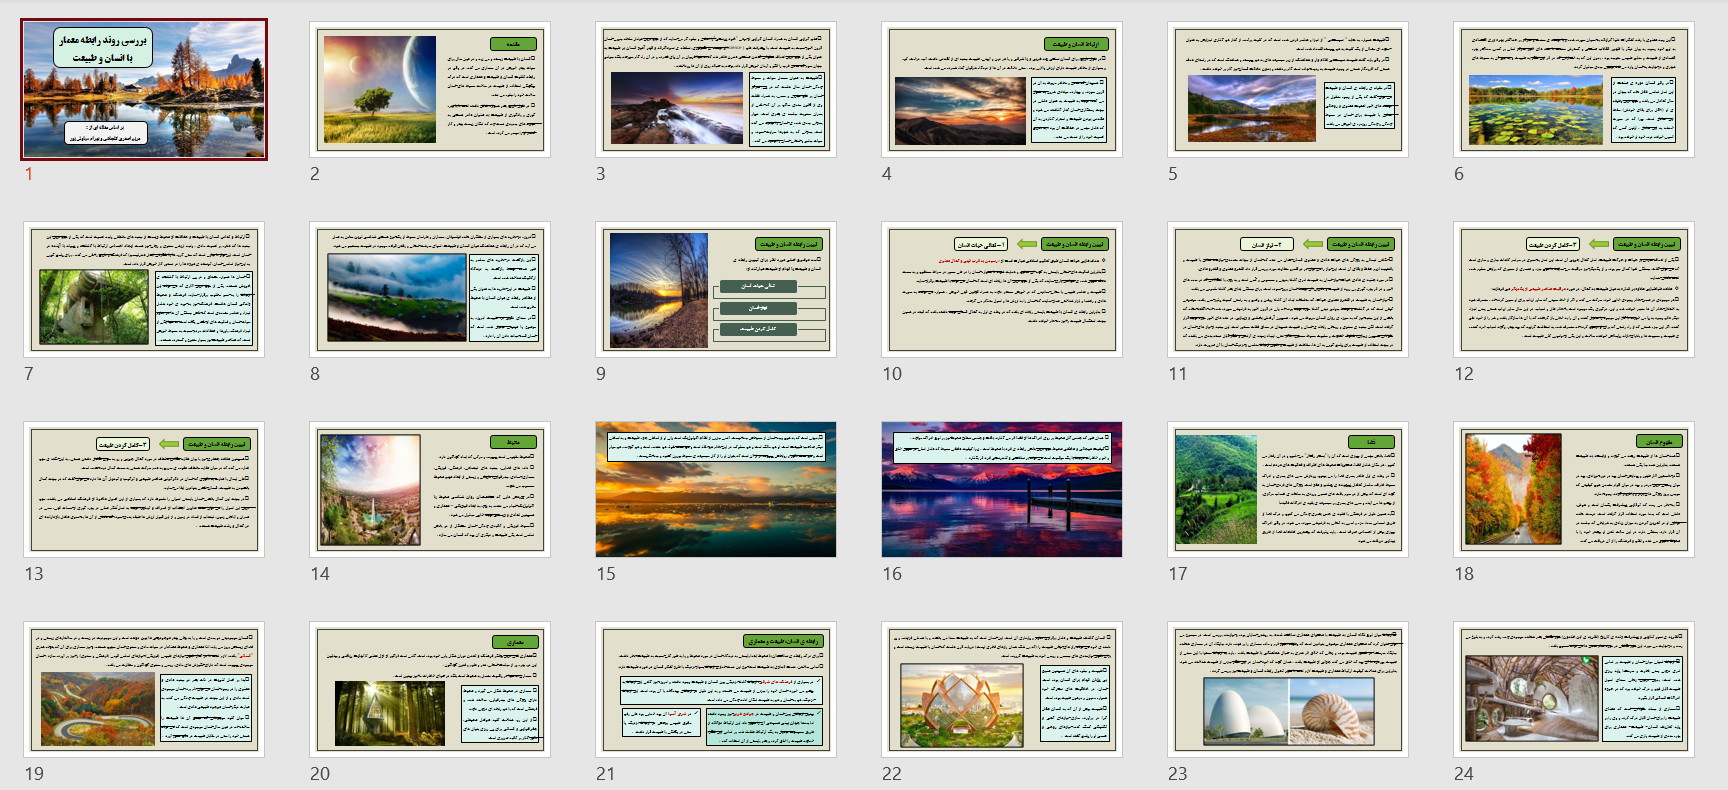Viewport: 1728px width, 790px height.
Task: Select slide 8 with misty green hills
Action: [x=430, y=289]
